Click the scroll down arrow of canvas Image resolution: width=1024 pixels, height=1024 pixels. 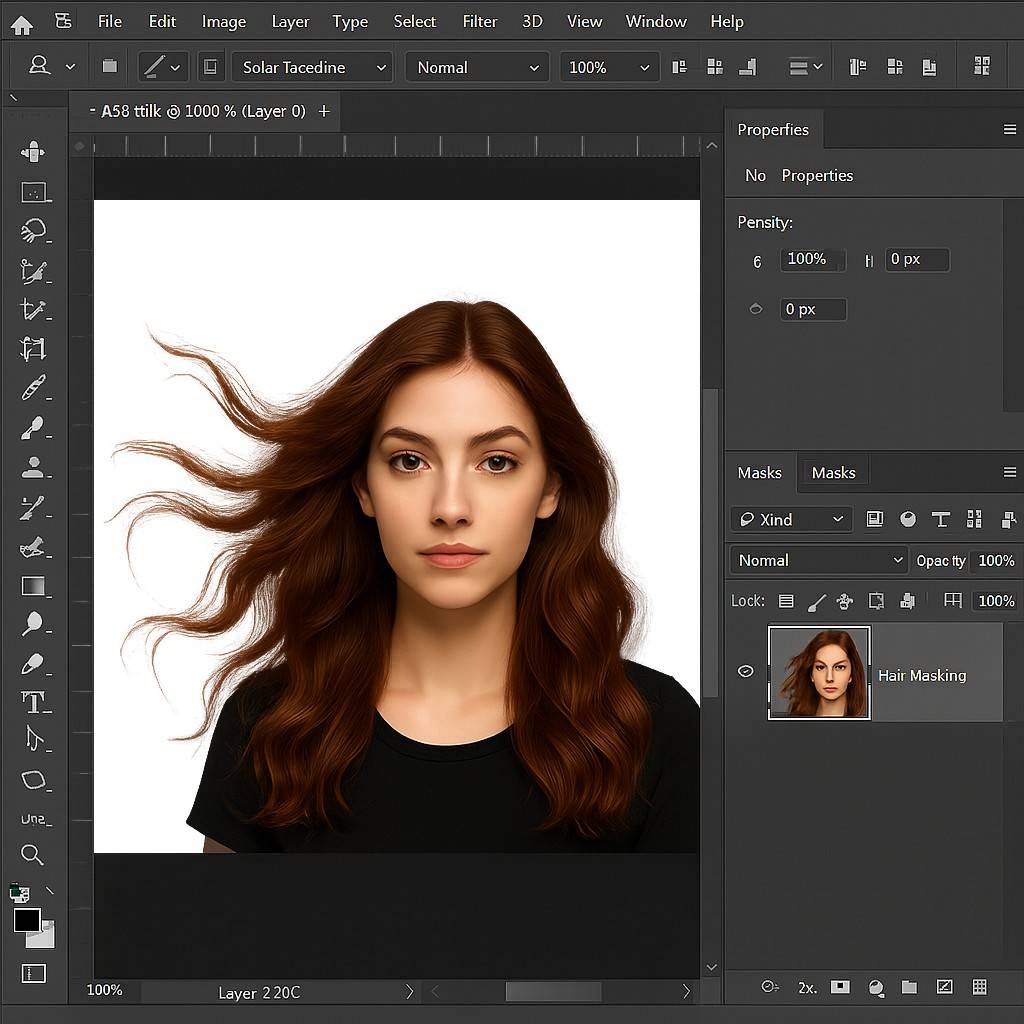(x=712, y=967)
